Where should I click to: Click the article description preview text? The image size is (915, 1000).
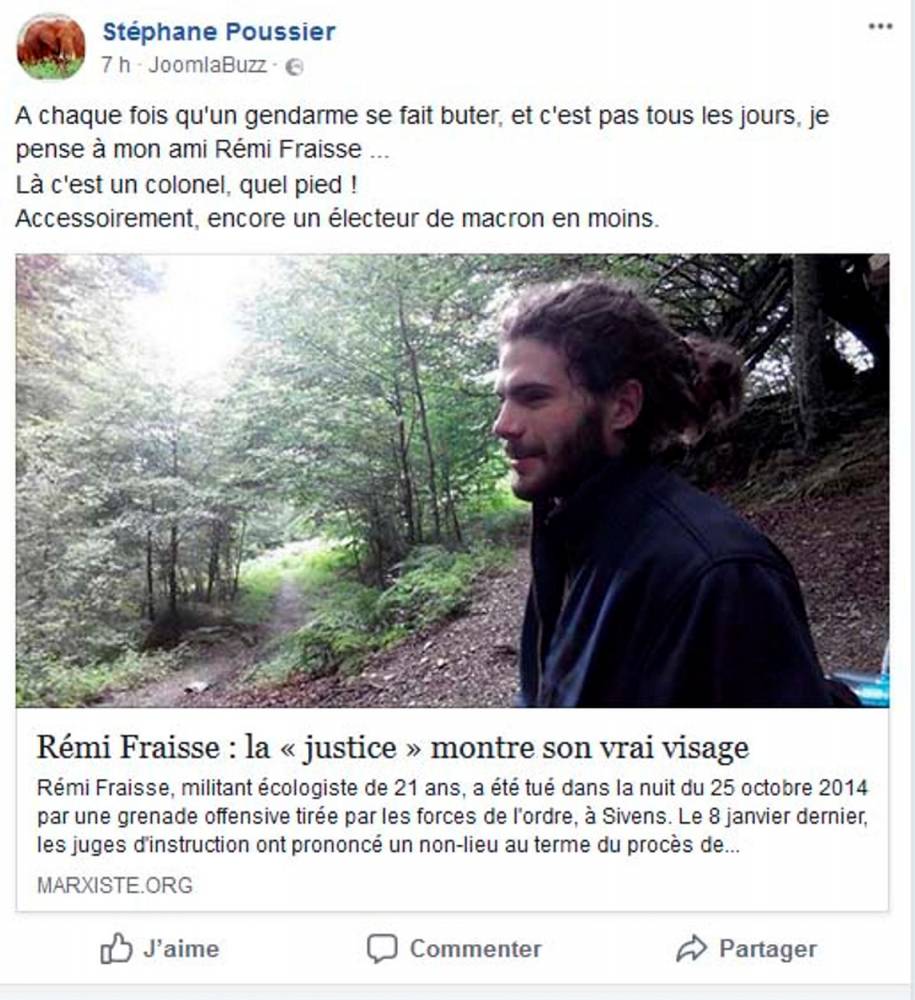click(x=452, y=816)
